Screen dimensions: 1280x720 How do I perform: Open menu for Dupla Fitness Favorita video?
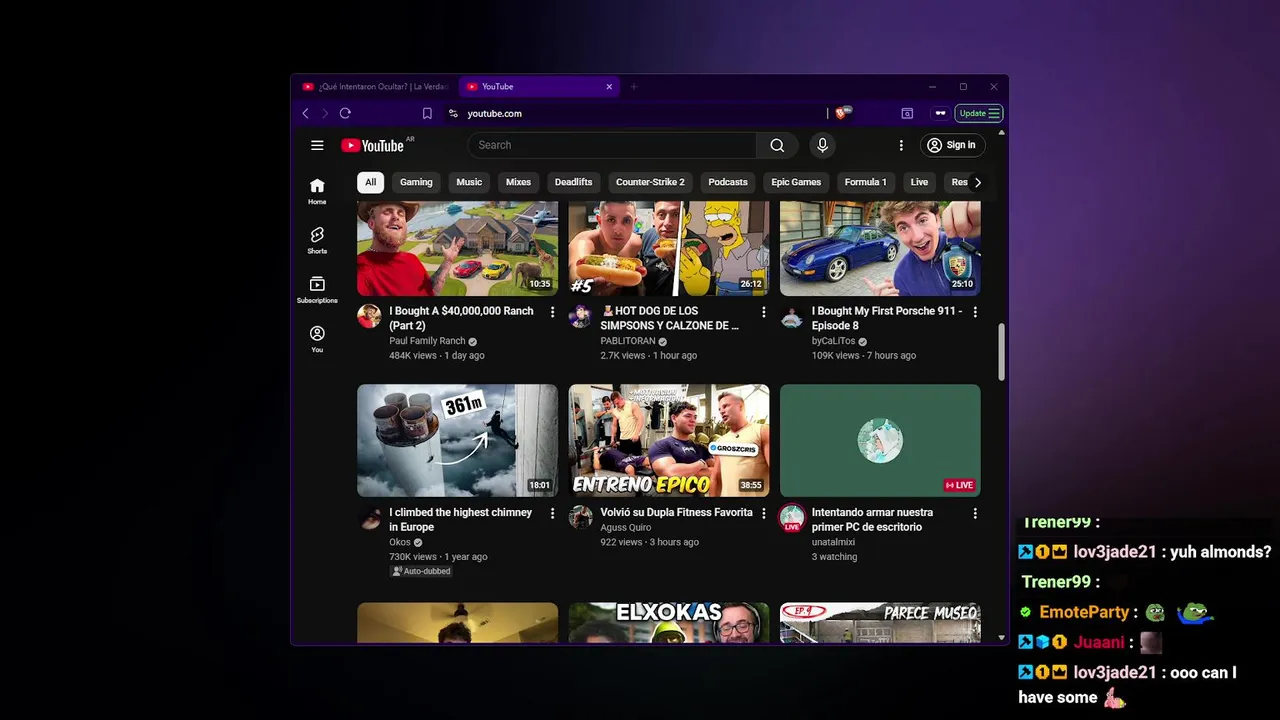tap(764, 513)
